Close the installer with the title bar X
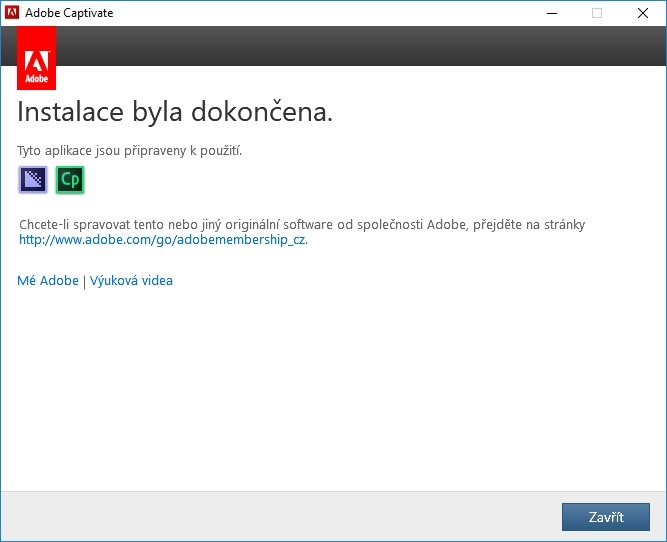The width and height of the screenshot is (667, 542). pos(642,13)
